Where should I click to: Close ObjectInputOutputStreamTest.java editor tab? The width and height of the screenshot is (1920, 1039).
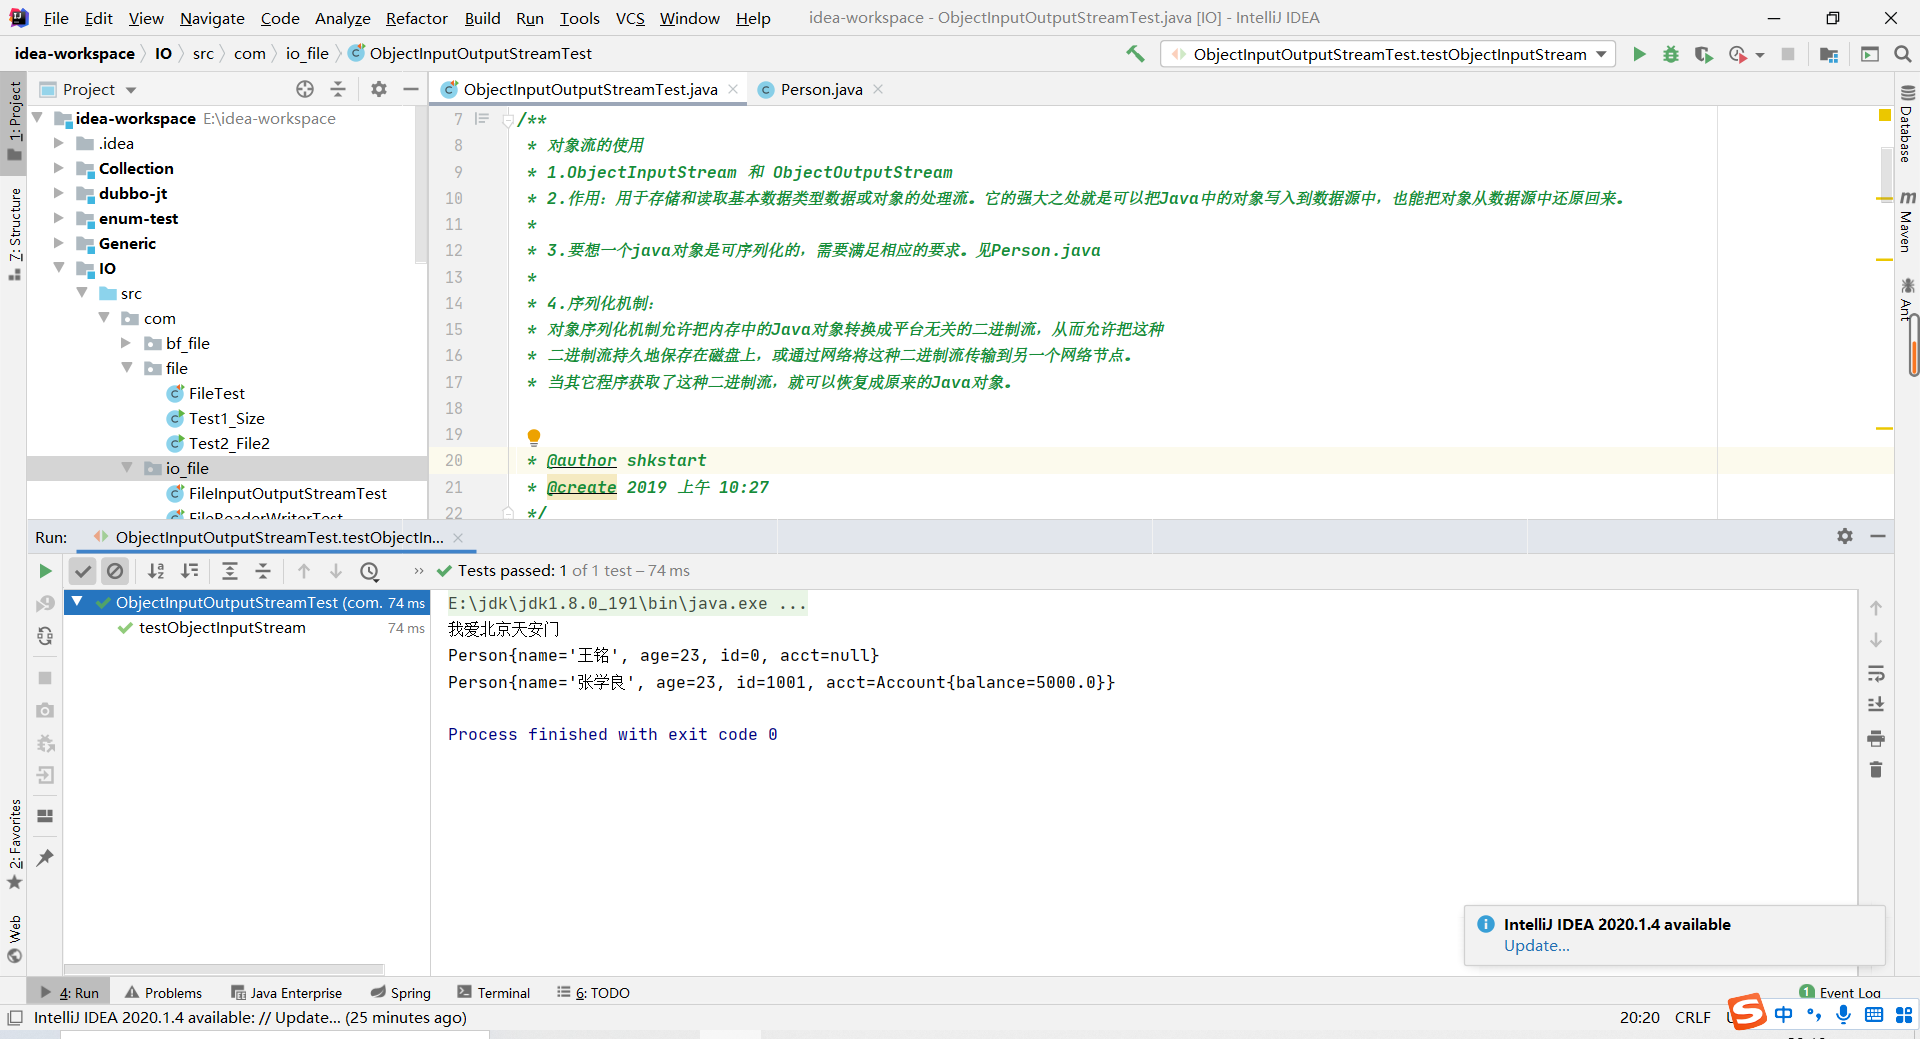coord(733,89)
